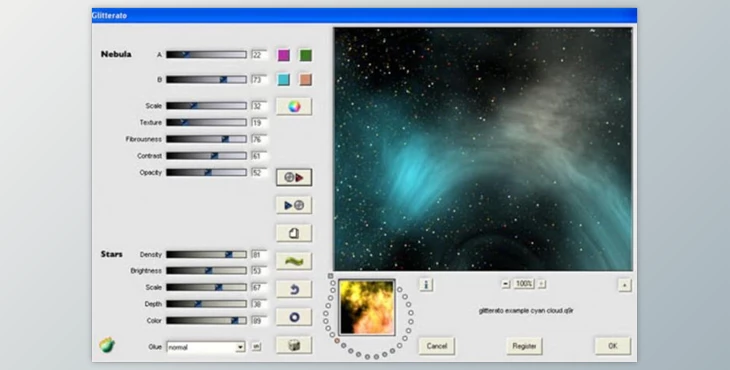The image size is (730, 370).
Task: Click the Nebula B value field showing 73
Action: coord(259,80)
